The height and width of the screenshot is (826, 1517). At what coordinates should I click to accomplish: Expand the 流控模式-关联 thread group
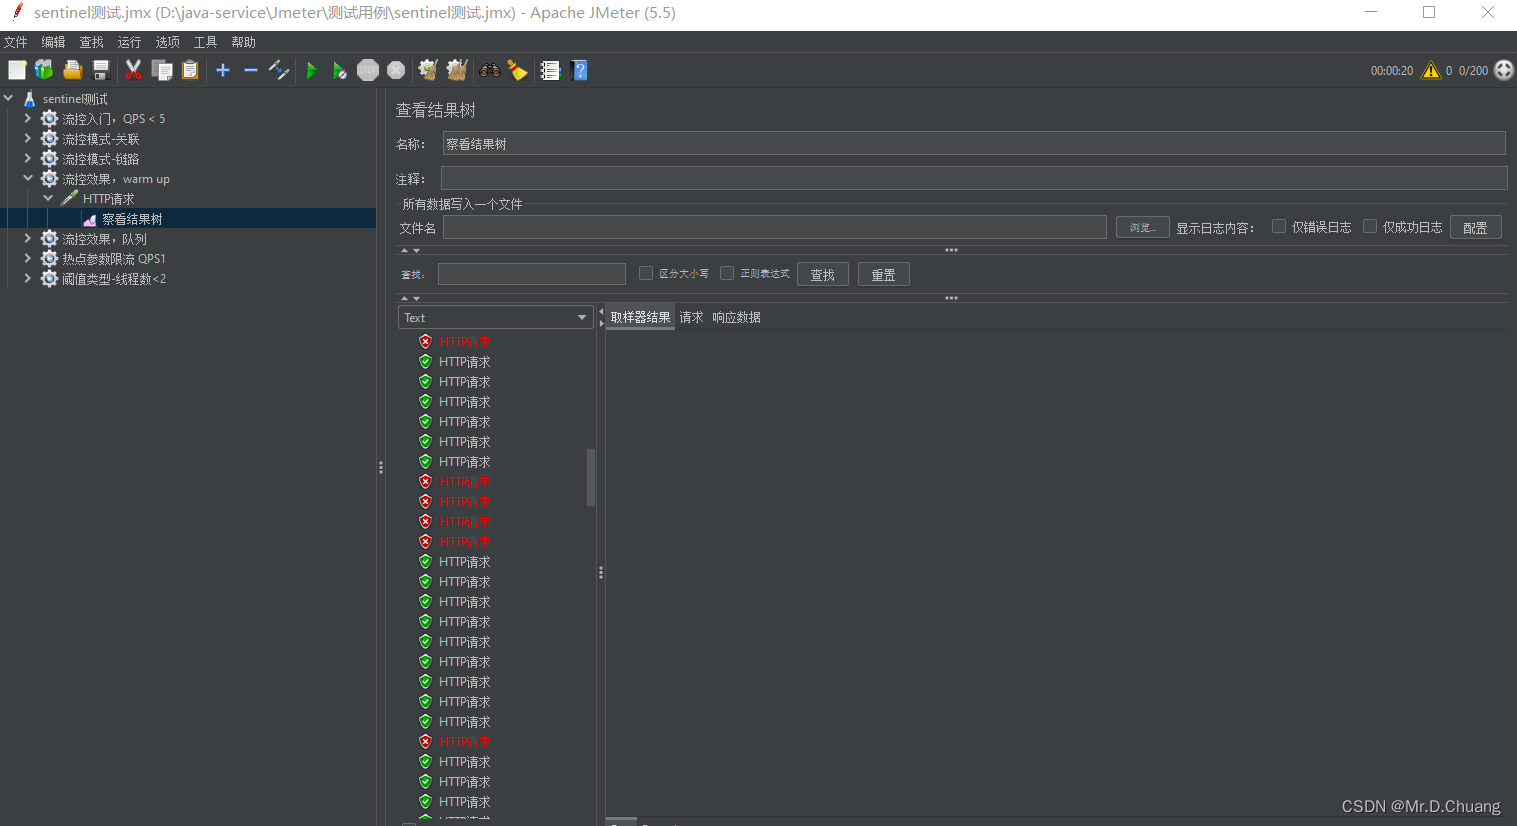pyautogui.click(x=28, y=138)
